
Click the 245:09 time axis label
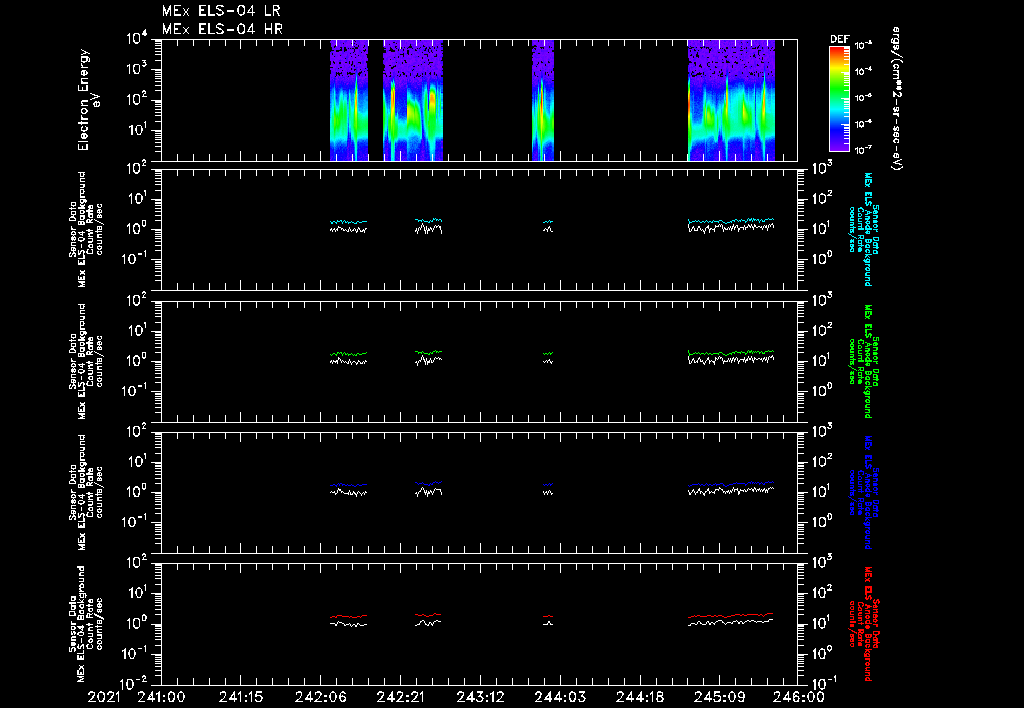[x=719, y=698]
